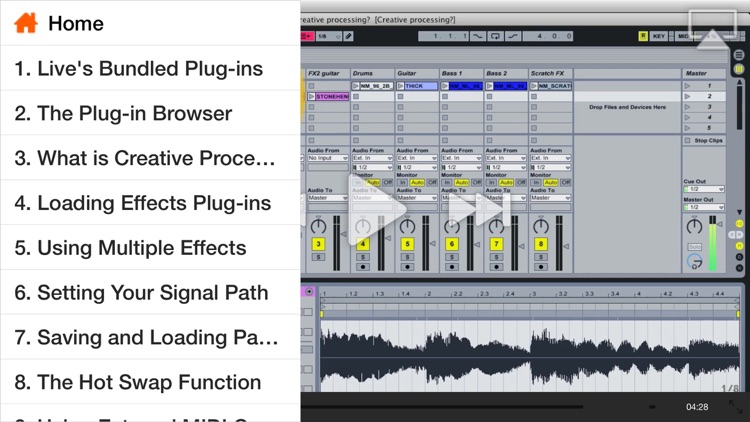The width and height of the screenshot is (750, 422).
Task: Click the Master Solo cue button
Action: pos(694,246)
